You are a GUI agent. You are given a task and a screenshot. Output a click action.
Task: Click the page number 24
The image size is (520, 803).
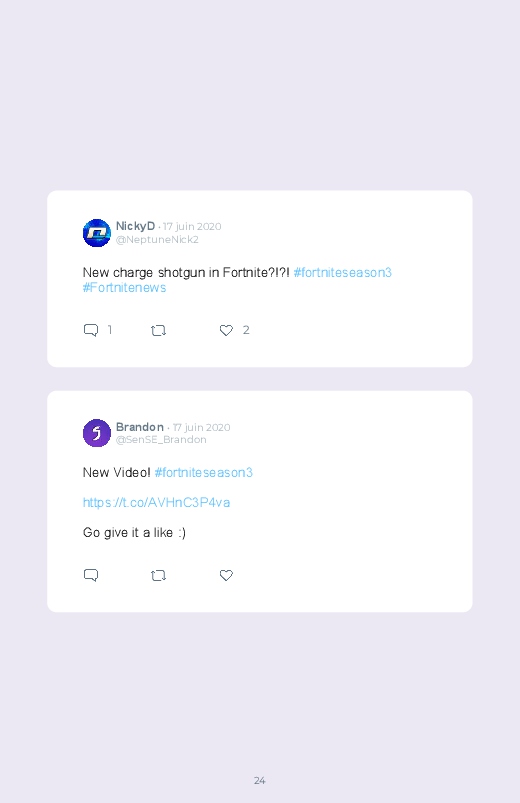260,780
